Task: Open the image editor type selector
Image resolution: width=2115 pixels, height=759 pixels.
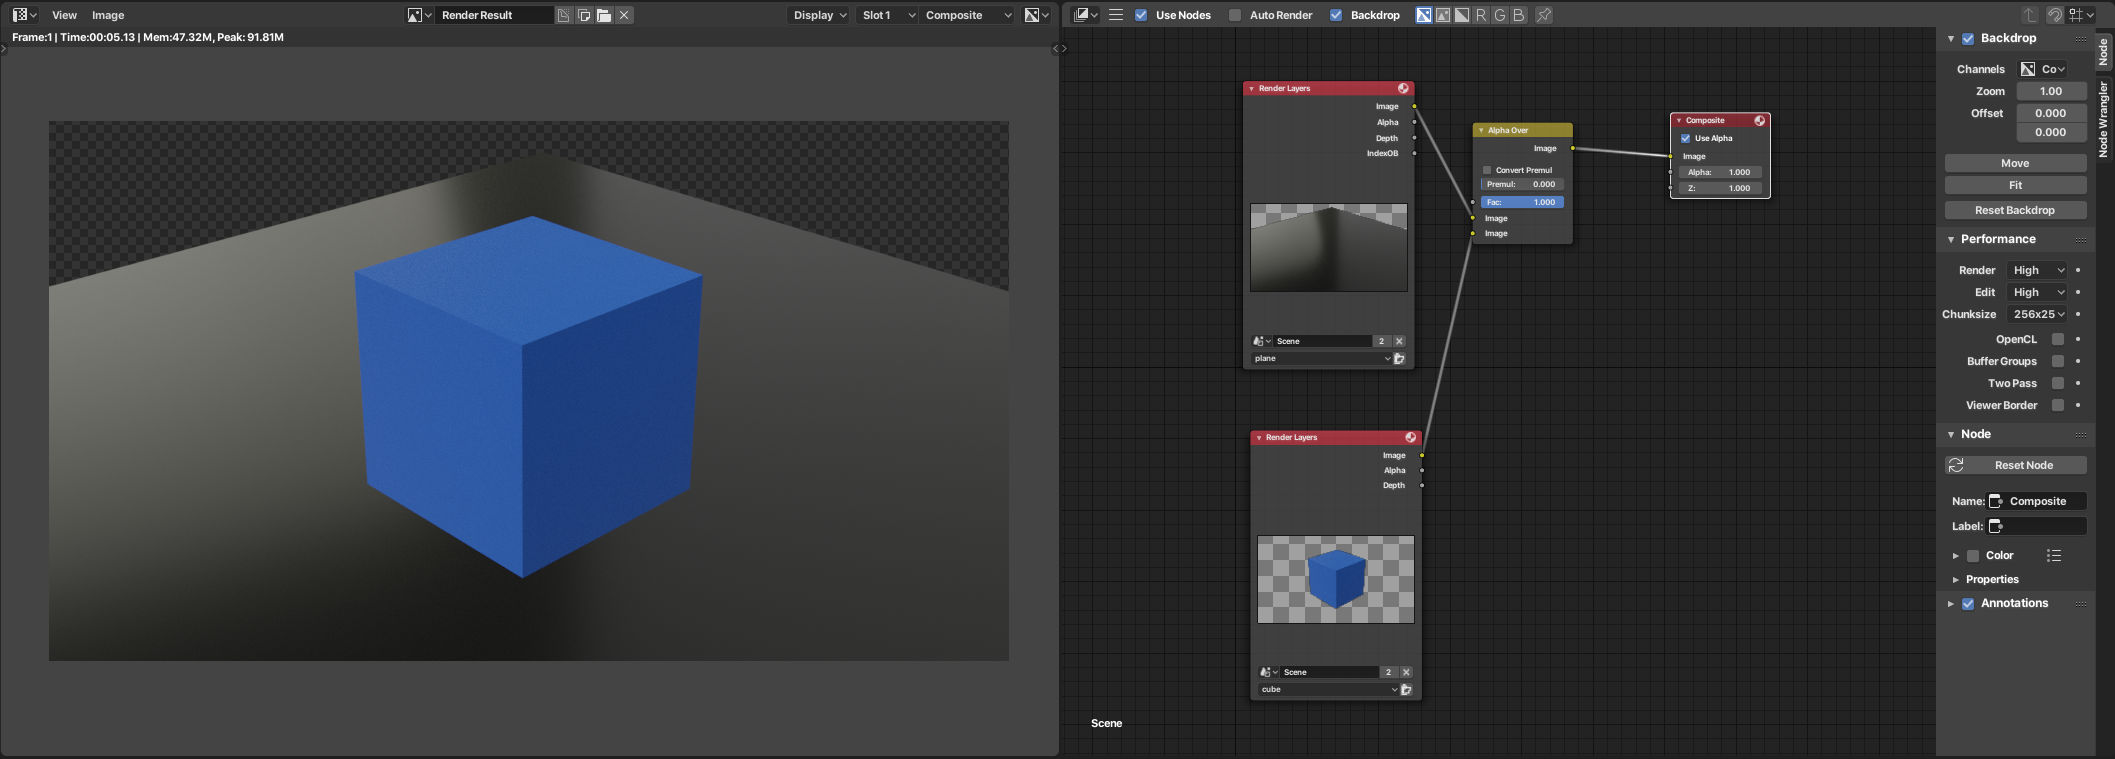Action: pos(24,15)
